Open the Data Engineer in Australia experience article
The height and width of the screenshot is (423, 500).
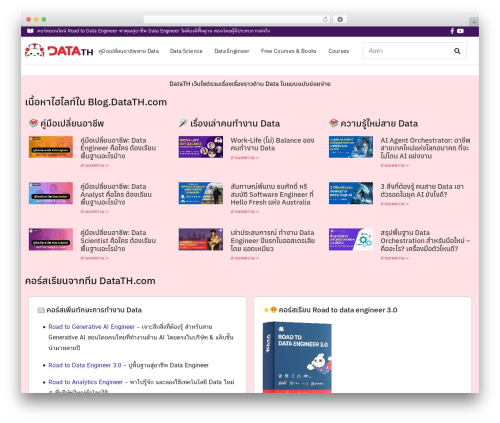273,240
